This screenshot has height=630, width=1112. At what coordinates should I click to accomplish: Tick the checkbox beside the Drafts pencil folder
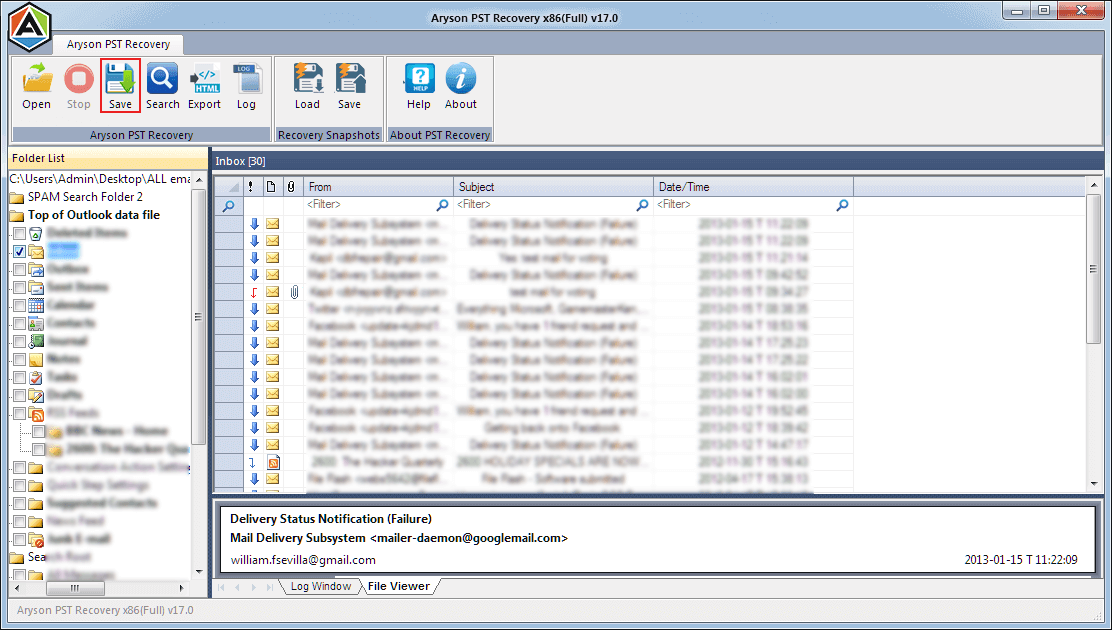pos(19,396)
